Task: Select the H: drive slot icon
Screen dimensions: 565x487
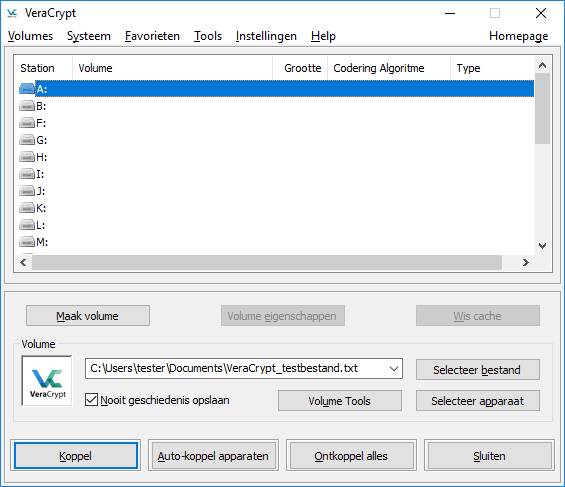Action: (27, 157)
